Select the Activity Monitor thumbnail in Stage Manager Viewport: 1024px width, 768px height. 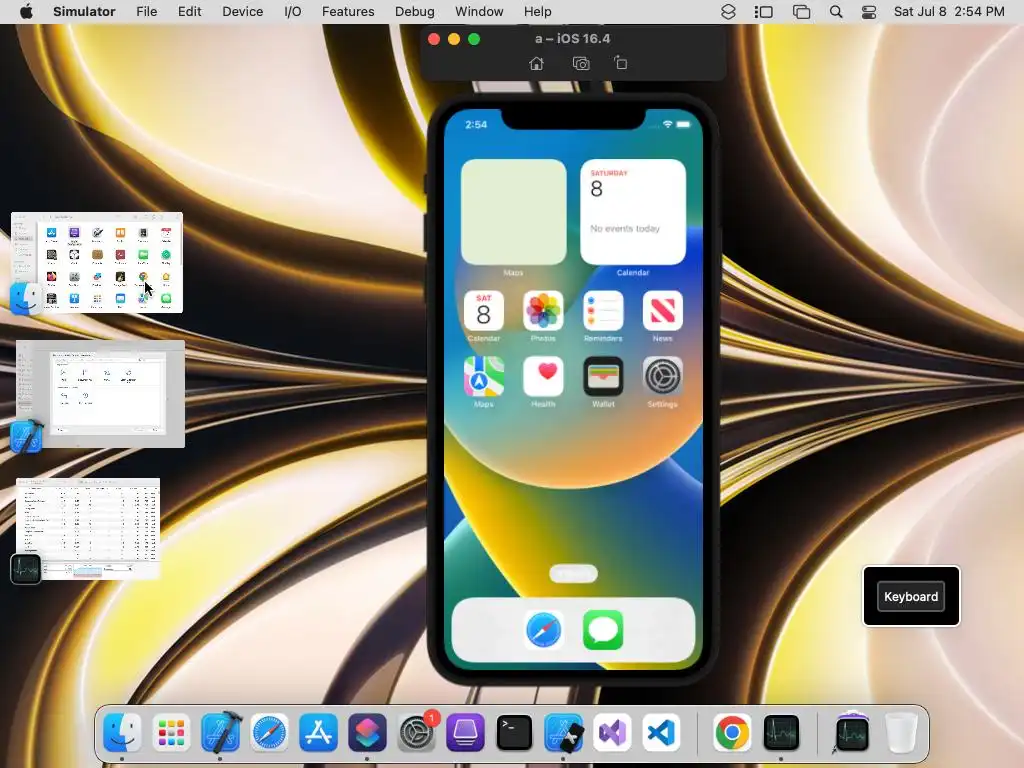coord(88,529)
